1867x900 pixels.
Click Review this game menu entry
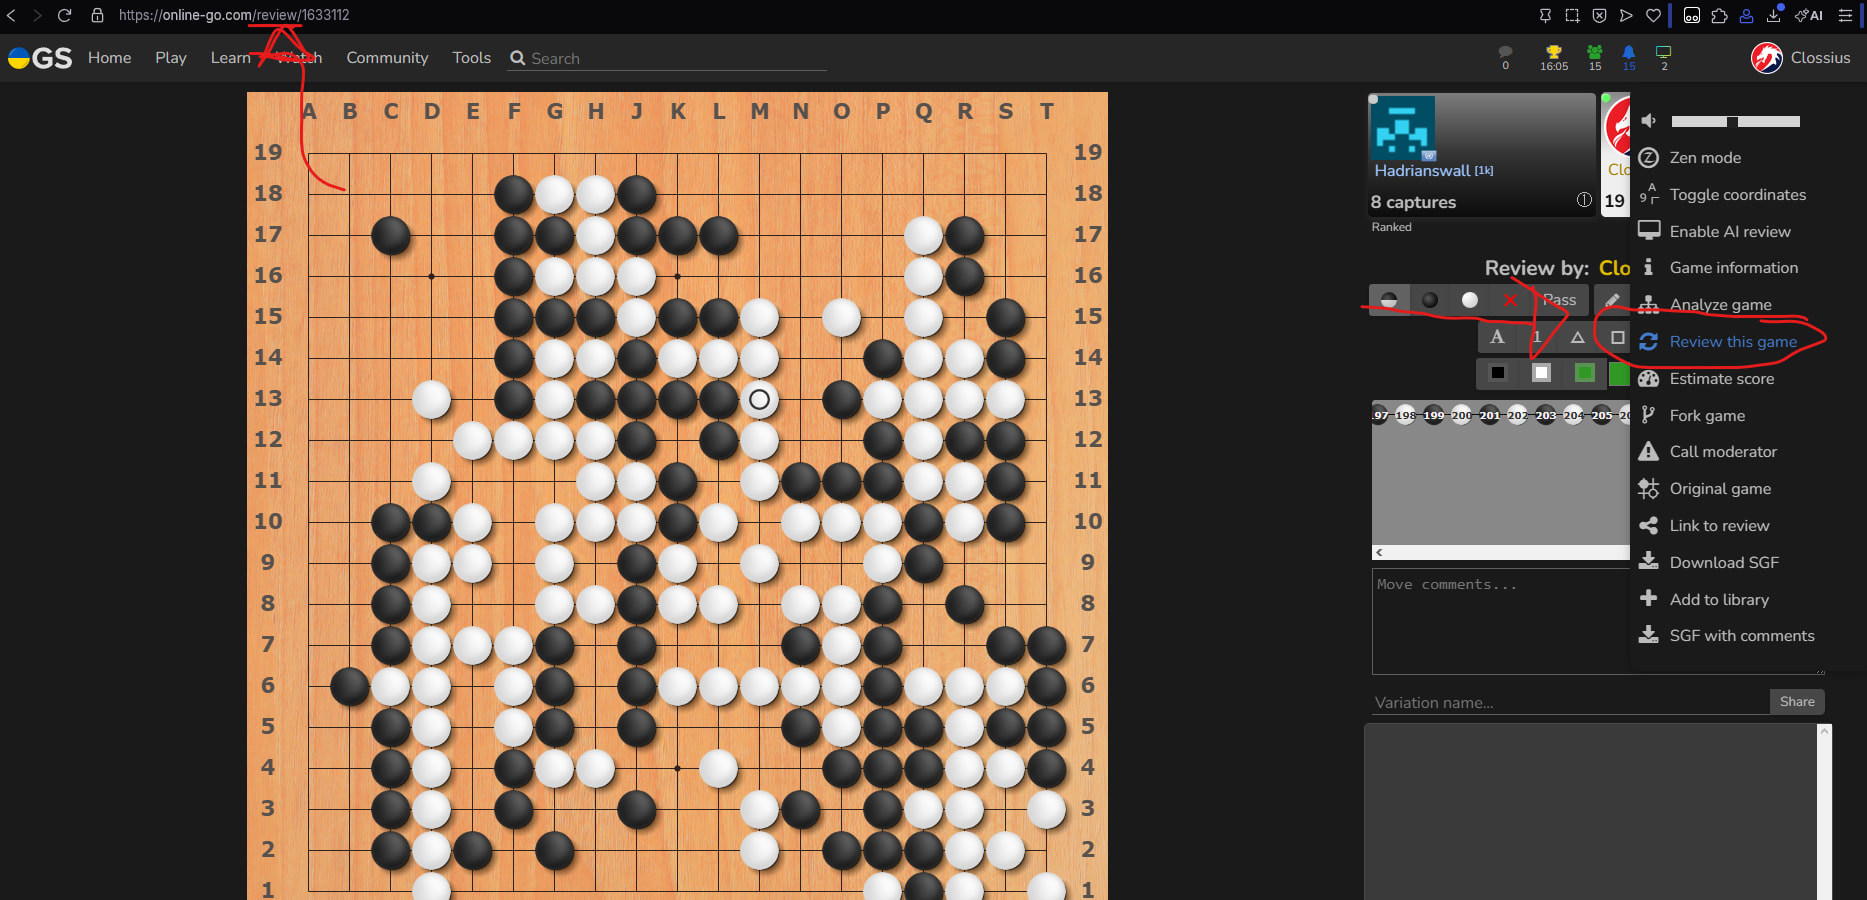pos(1732,342)
